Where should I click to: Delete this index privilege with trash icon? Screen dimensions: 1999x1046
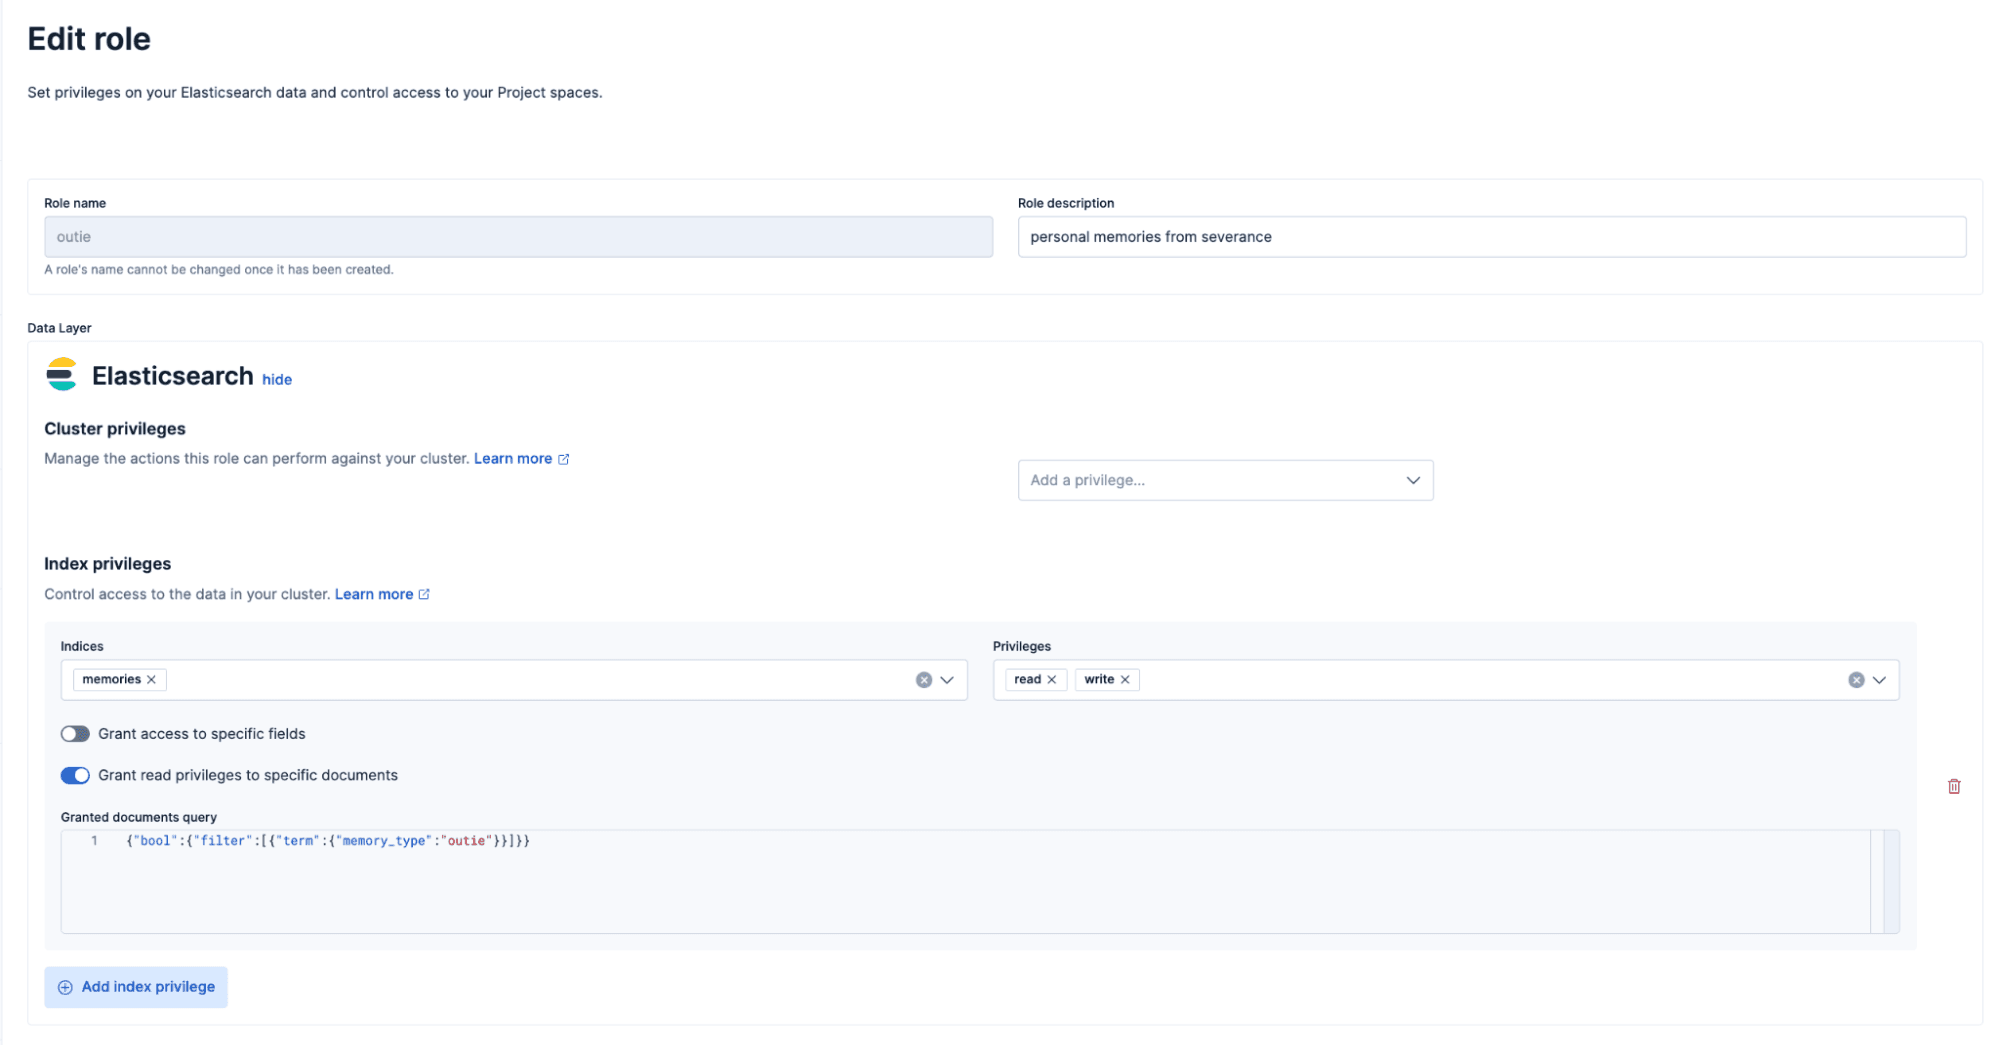[1953, 786]
